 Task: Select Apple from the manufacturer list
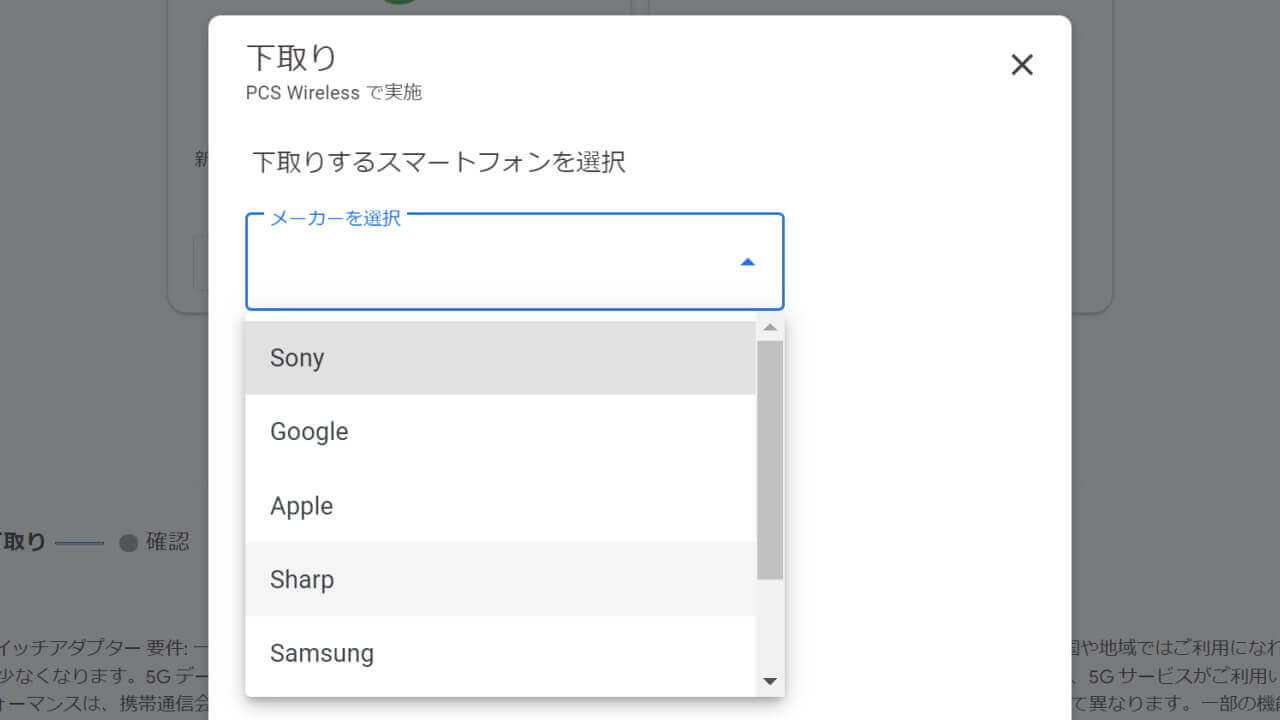[301, 505]
